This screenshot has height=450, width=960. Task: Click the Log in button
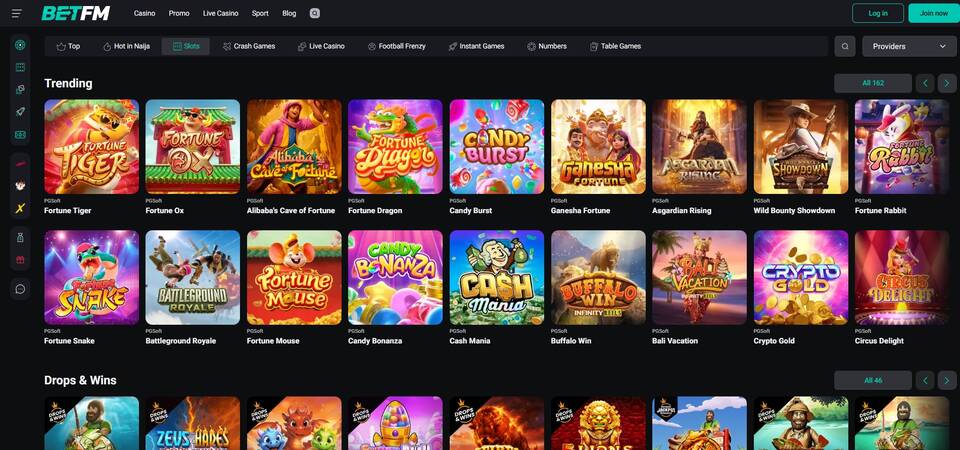click(878, 13)
